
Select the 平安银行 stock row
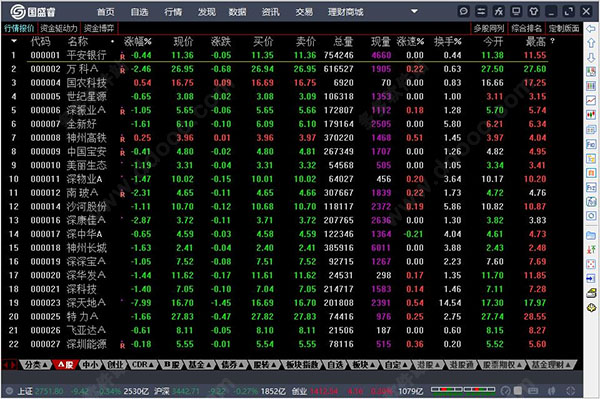(274, 55)
